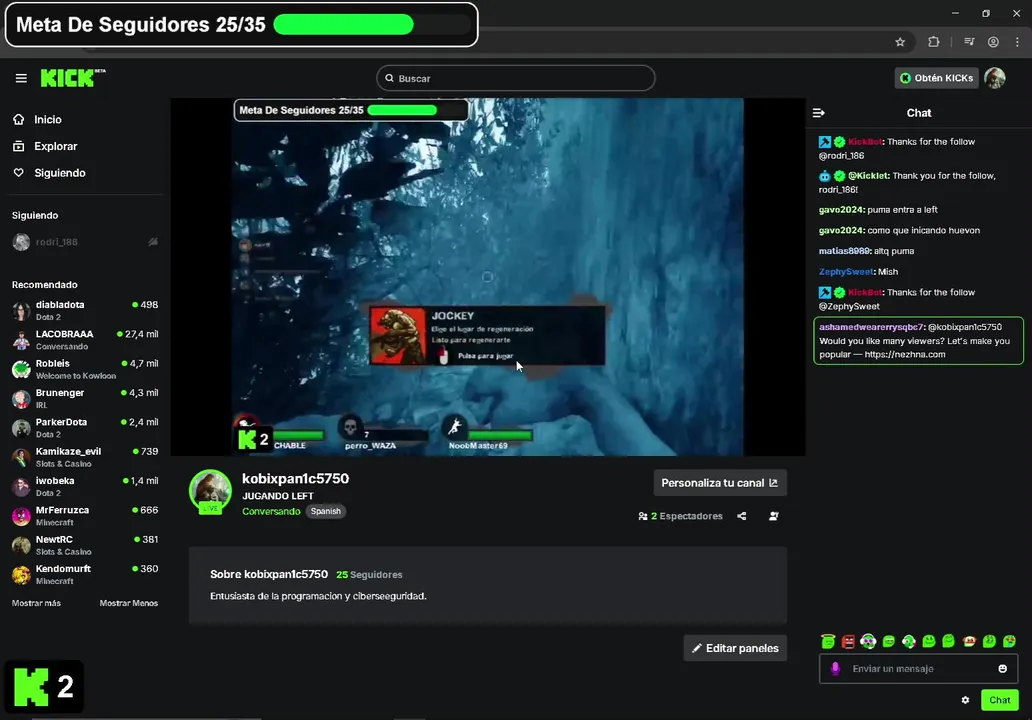Open browser extensions puzzle icon
1032x720 pixels.
933,42
